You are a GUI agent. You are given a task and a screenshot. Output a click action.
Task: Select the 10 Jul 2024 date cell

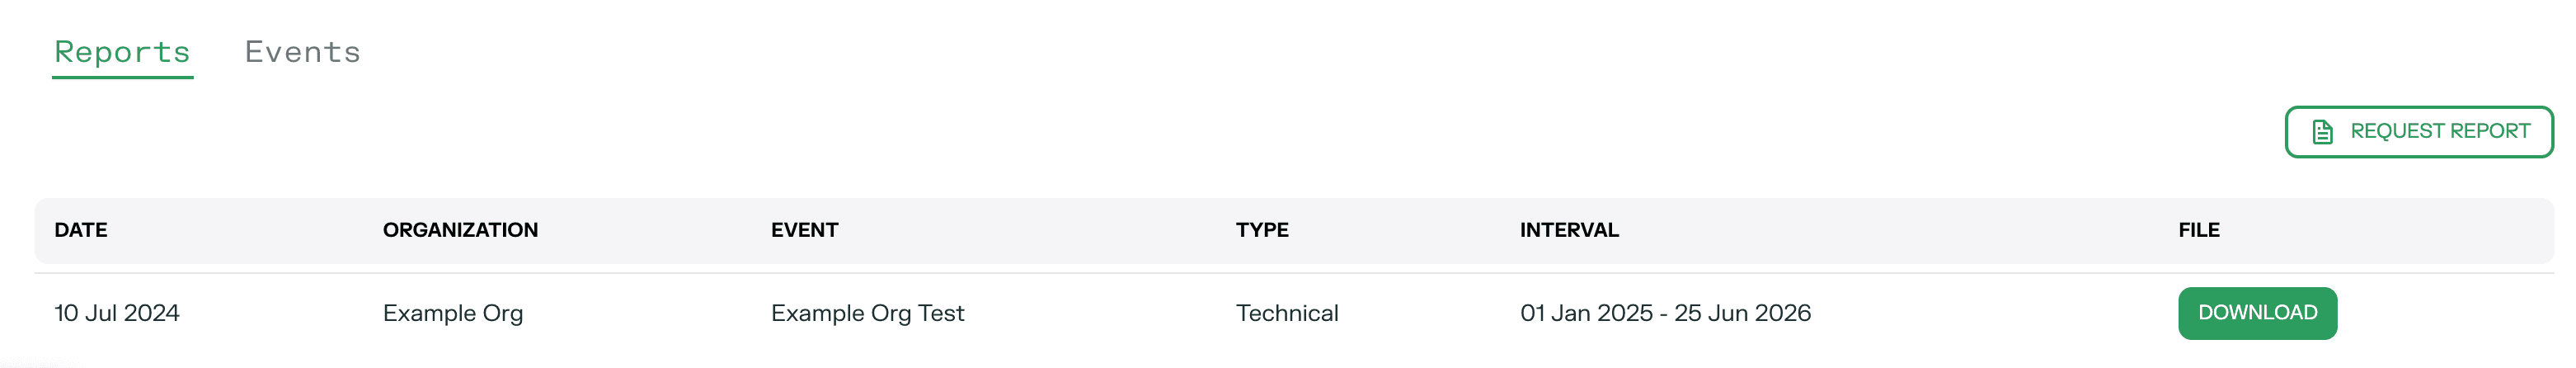pyautogui.click(x=117, y=313)
